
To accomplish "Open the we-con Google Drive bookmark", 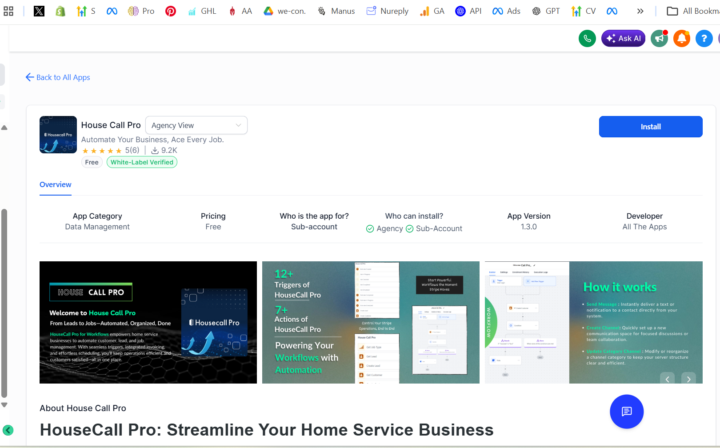I will click(x=285, y=11).
